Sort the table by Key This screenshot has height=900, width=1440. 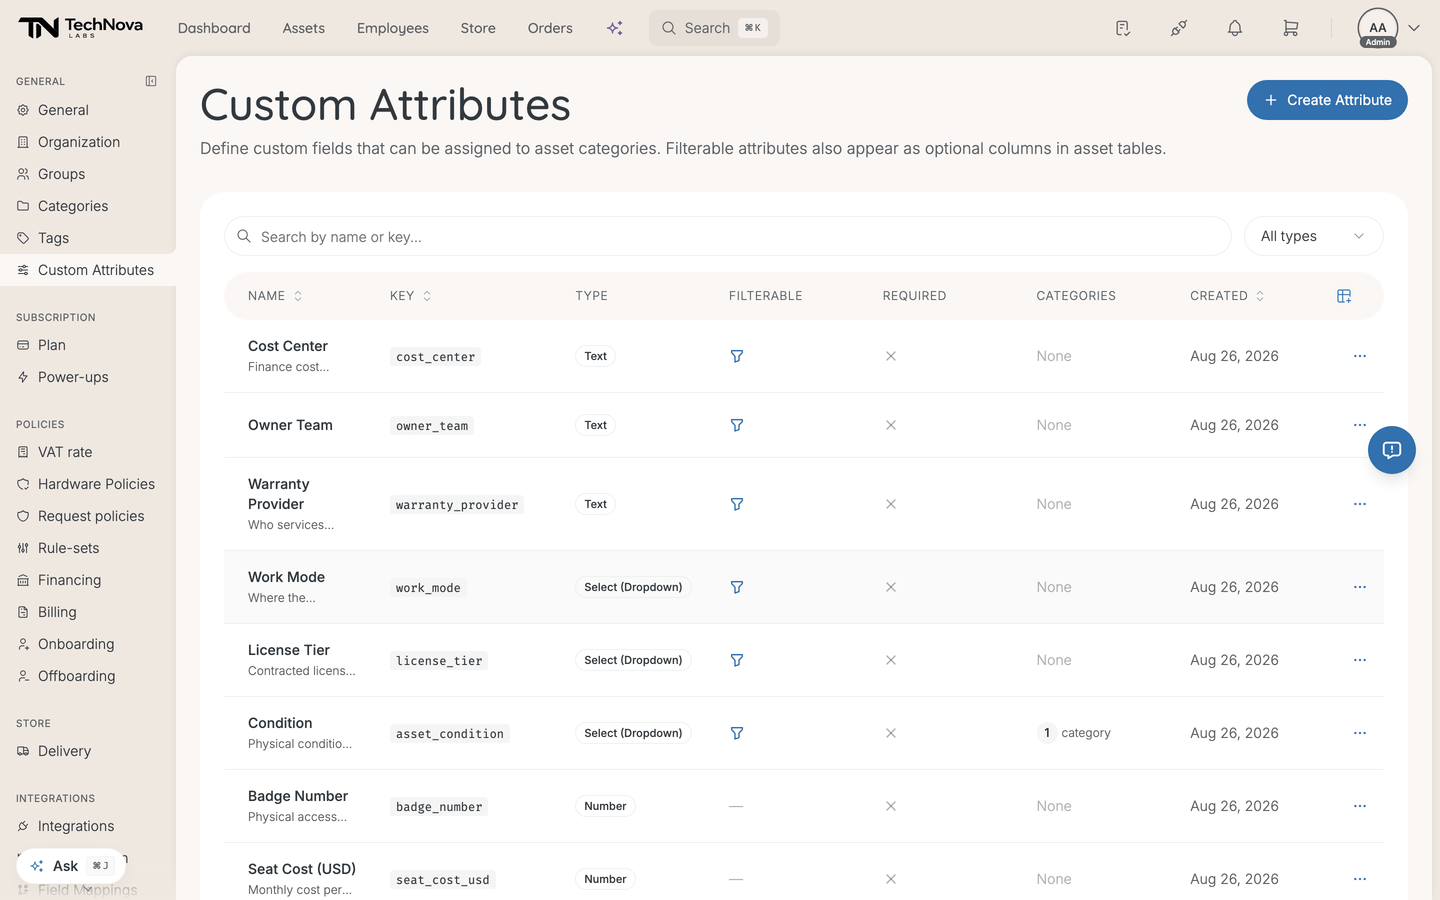tap(411, 296)
